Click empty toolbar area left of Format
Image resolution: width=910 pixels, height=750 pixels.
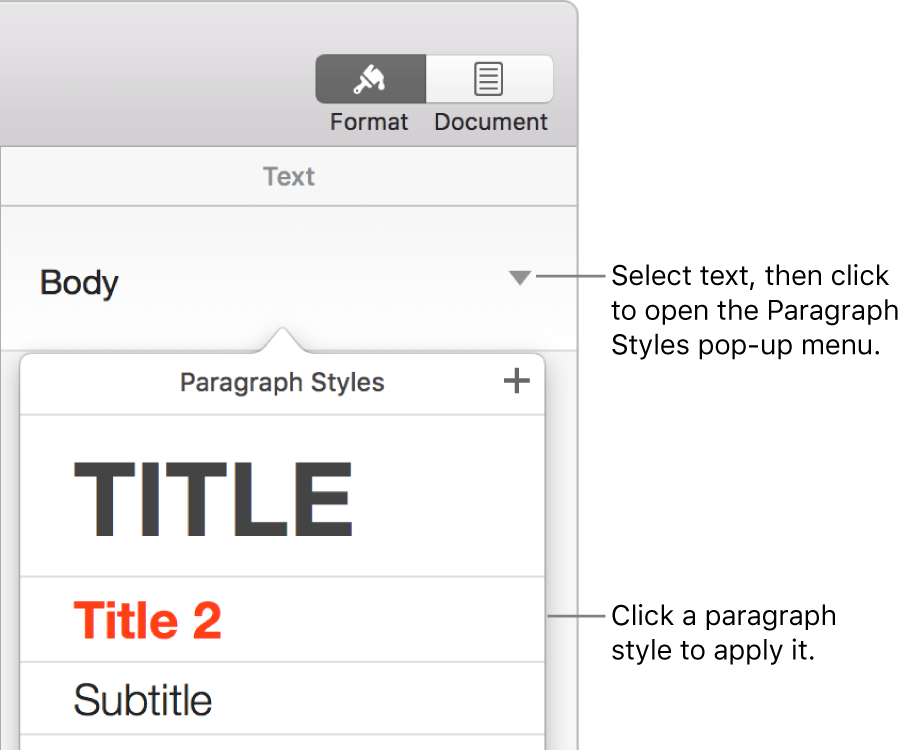[150, 80]
